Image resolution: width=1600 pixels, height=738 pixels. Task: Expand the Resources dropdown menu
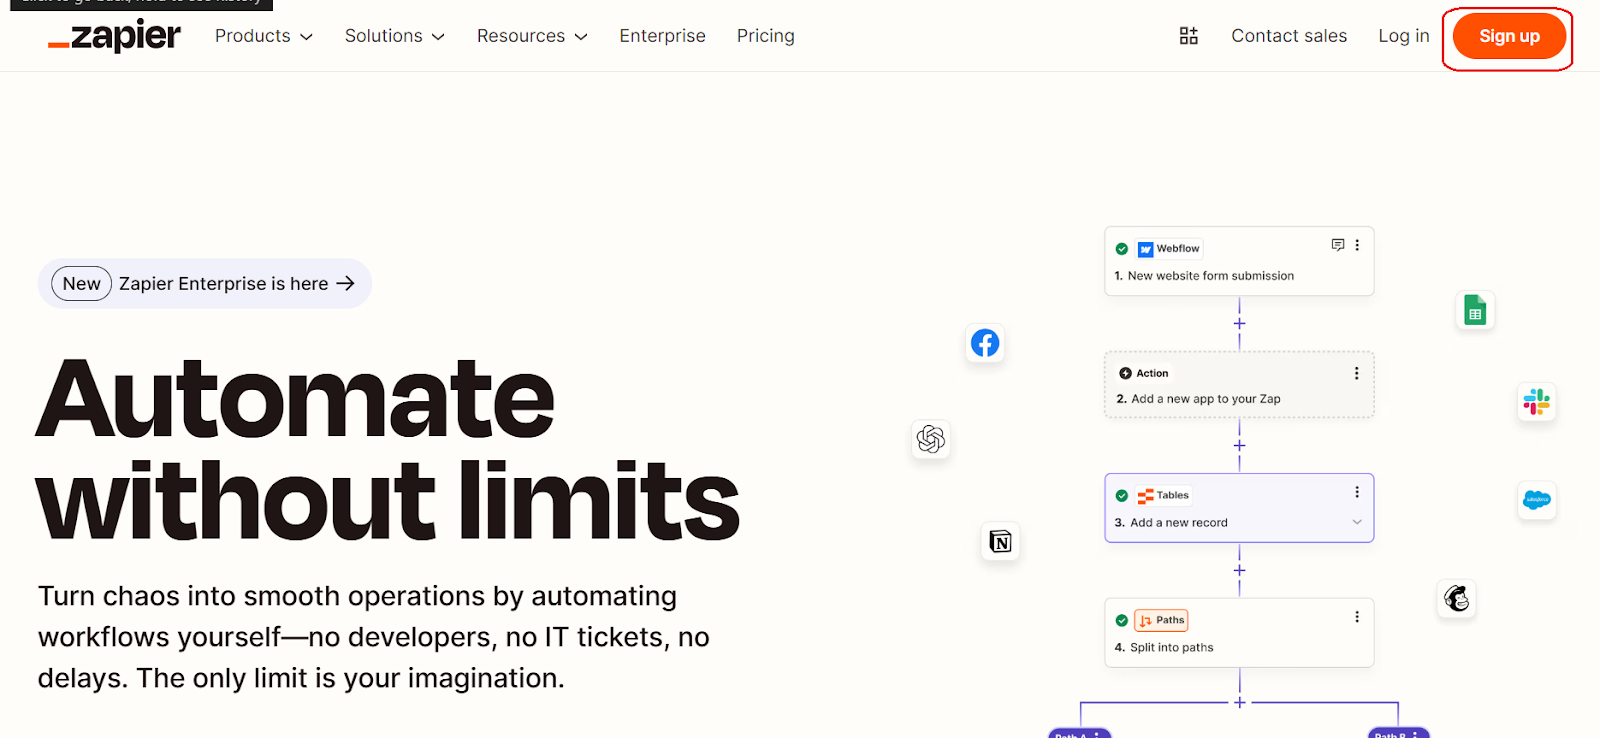coord(532,36)
